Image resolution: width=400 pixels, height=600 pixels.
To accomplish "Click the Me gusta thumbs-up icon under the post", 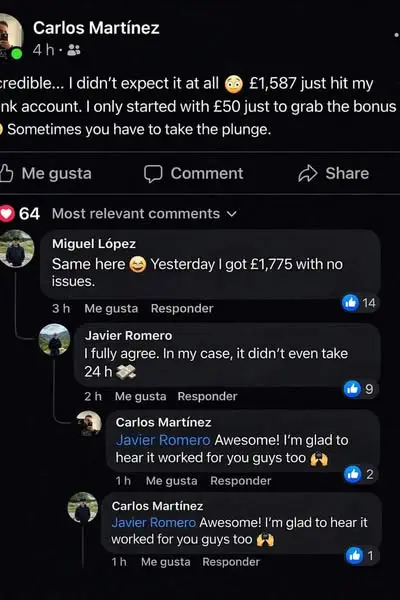I will pyautogui.click(x=6, y=173).
